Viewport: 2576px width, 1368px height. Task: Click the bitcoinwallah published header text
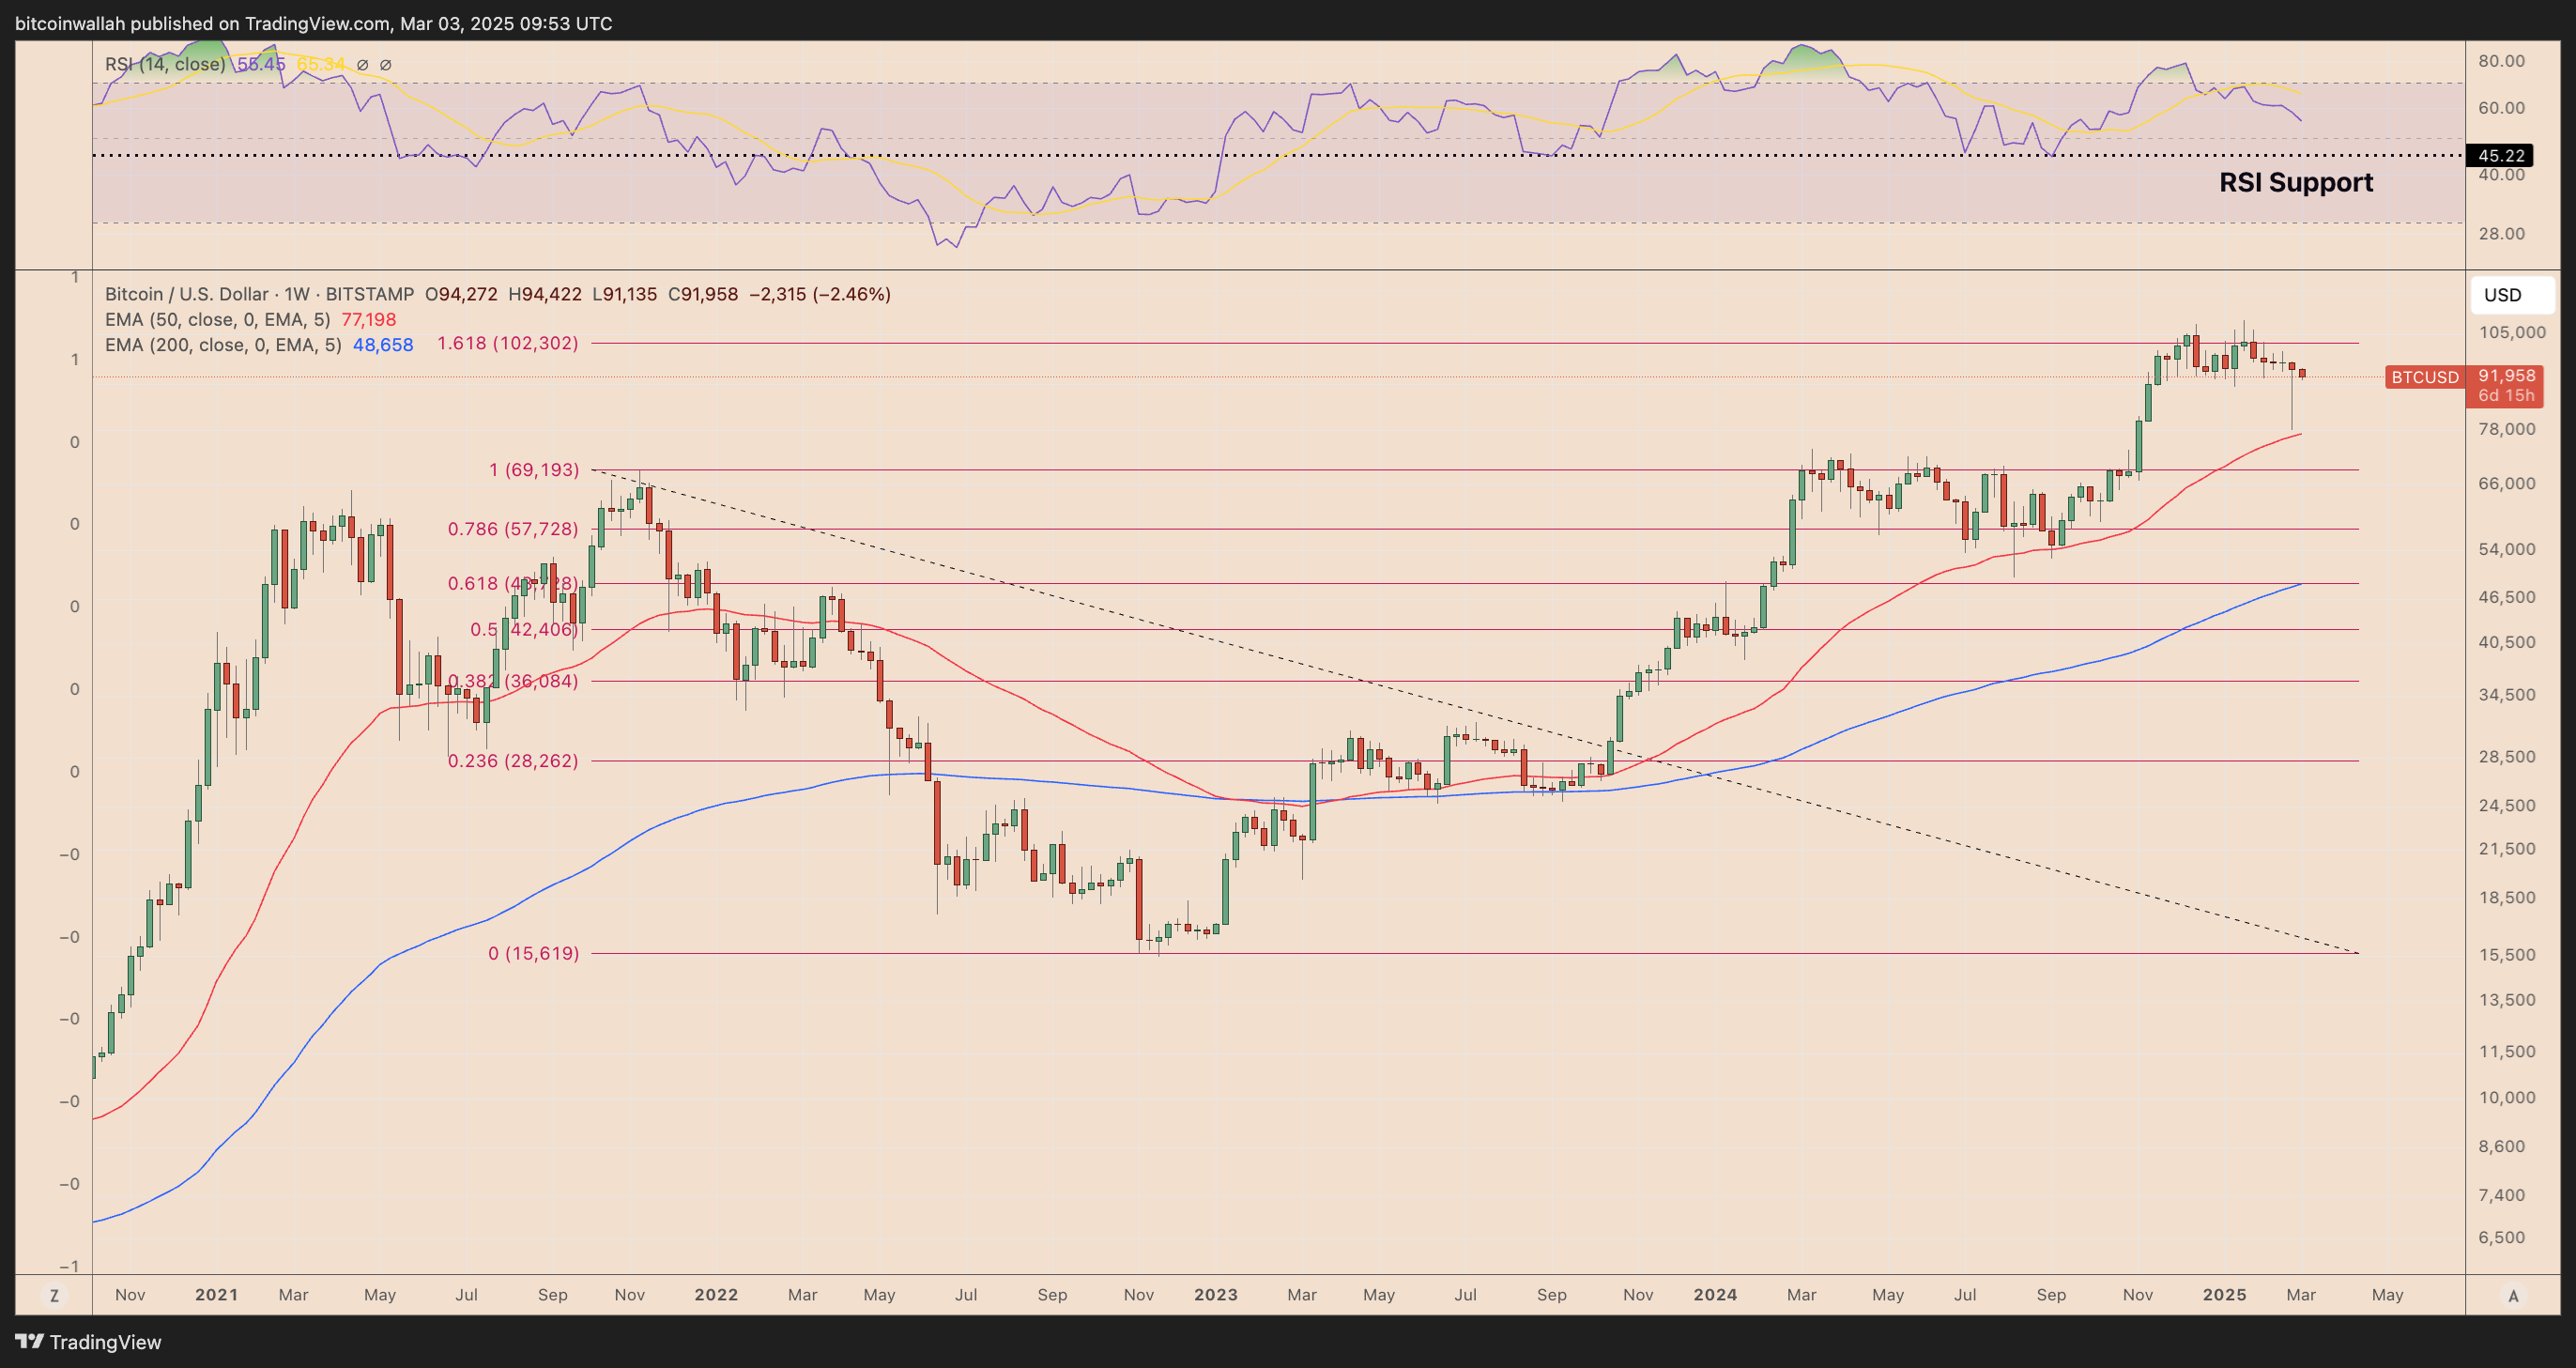313,23
